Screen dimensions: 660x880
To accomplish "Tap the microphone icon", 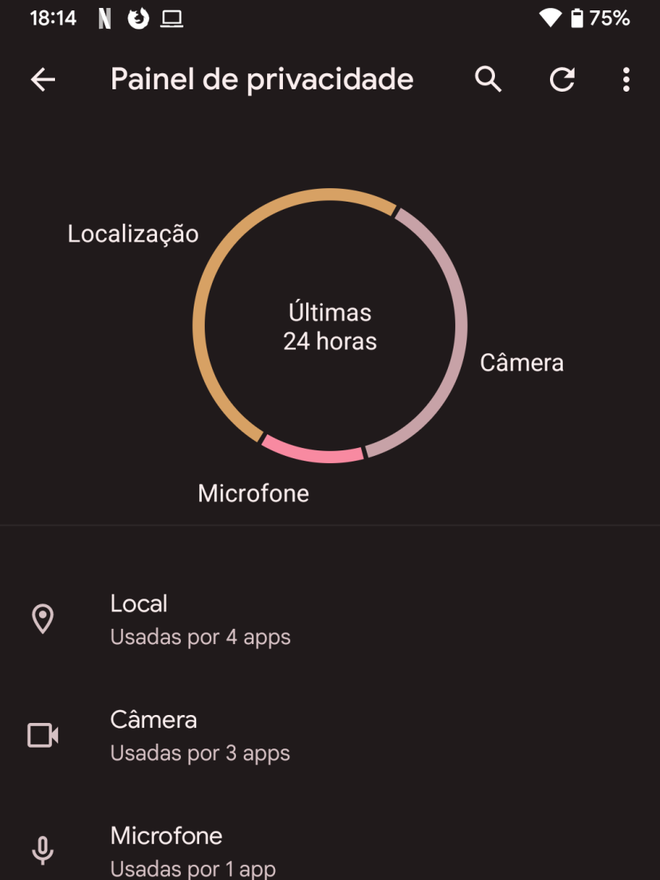I will [43, 851].
